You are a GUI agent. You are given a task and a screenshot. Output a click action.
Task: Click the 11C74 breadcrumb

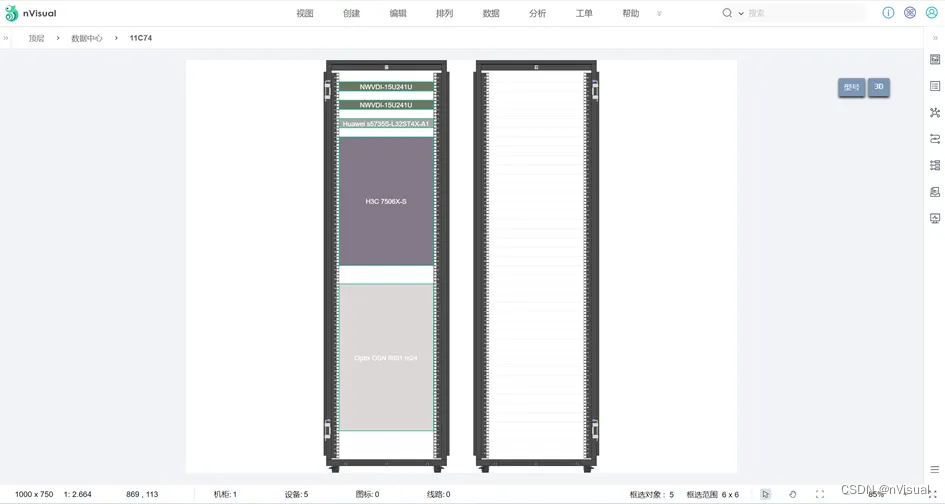(x=140, y=38)
